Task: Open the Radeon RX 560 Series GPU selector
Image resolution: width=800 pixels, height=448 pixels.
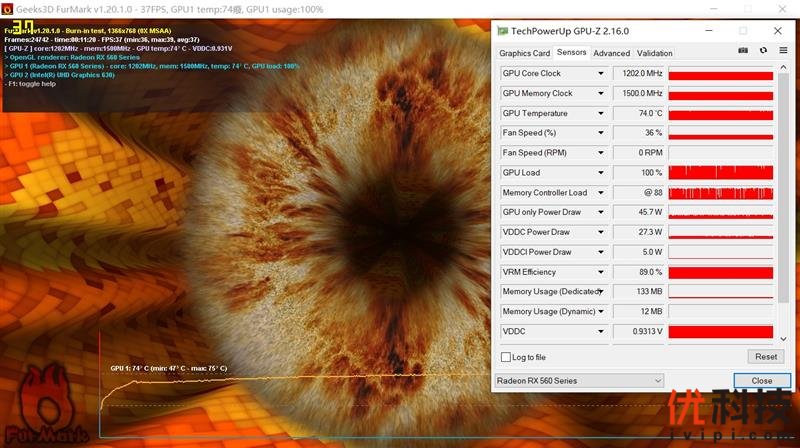Action: click(579, 381)
